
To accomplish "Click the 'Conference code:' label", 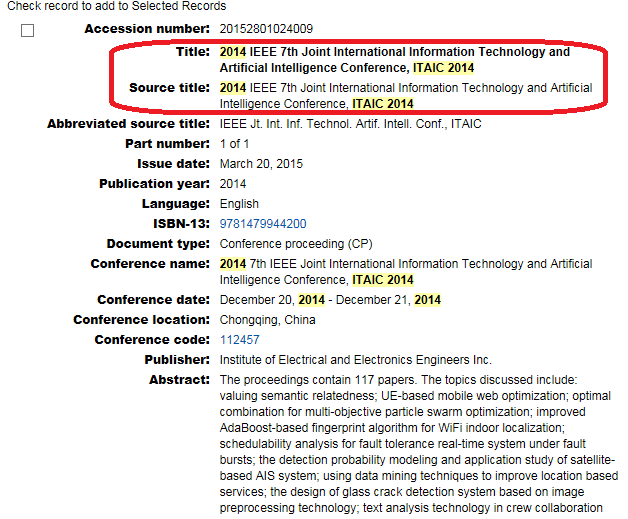I will click(152, 340).
